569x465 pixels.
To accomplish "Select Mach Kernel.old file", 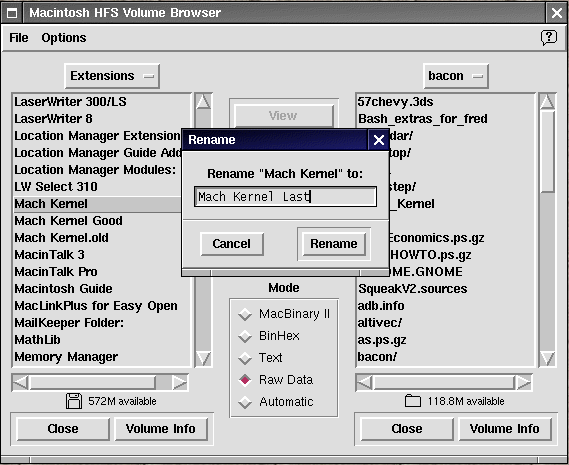I will 97,238.
